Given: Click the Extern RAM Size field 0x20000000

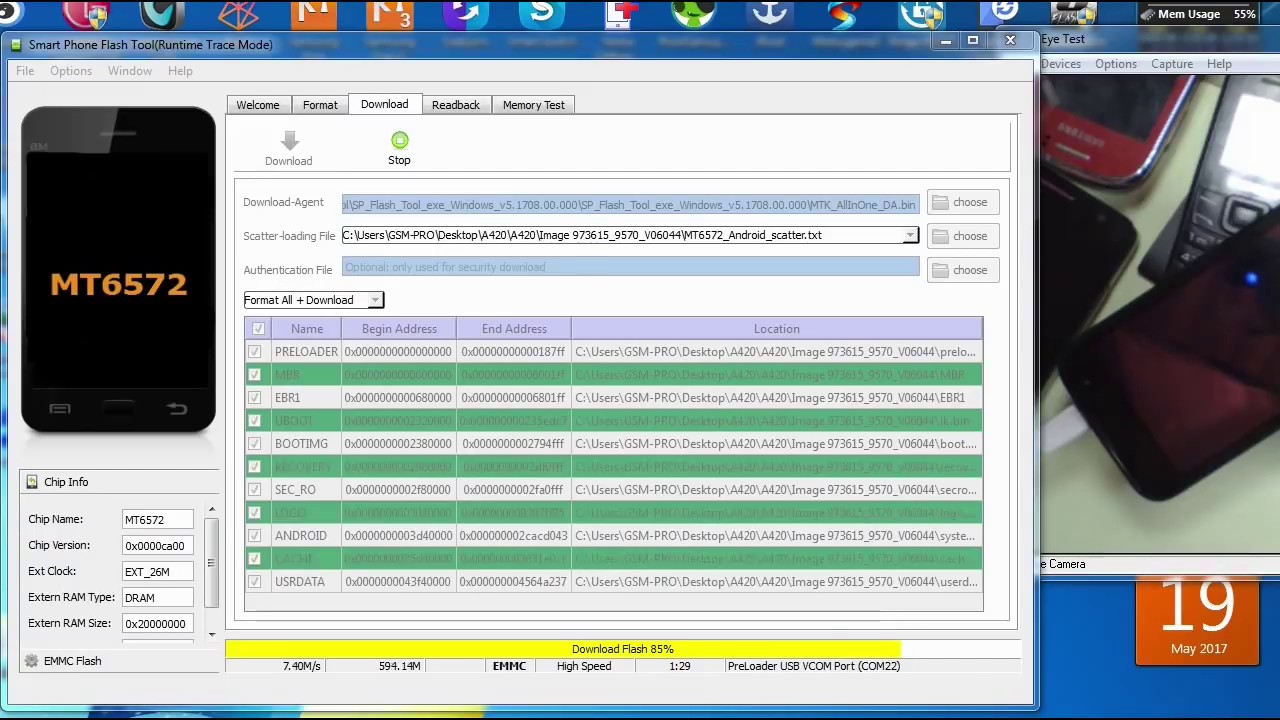Looking at the screenshot, I should click(x=157, y=624).
